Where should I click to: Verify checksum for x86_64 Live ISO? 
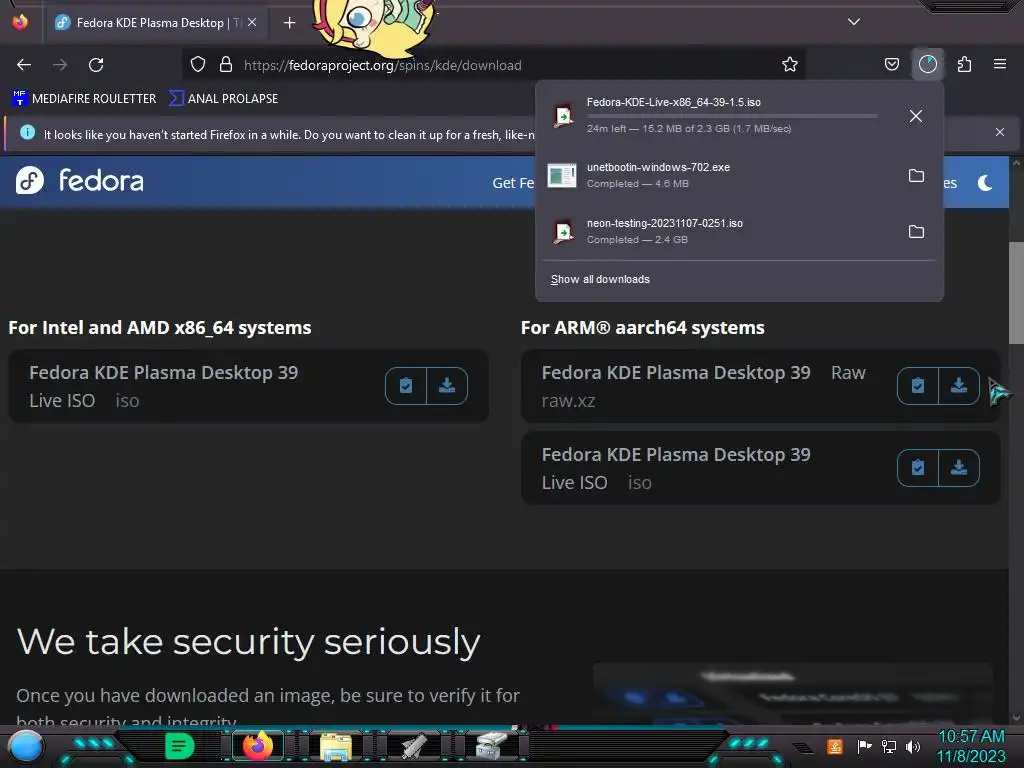pyautogui.click(x=406, y=386)
